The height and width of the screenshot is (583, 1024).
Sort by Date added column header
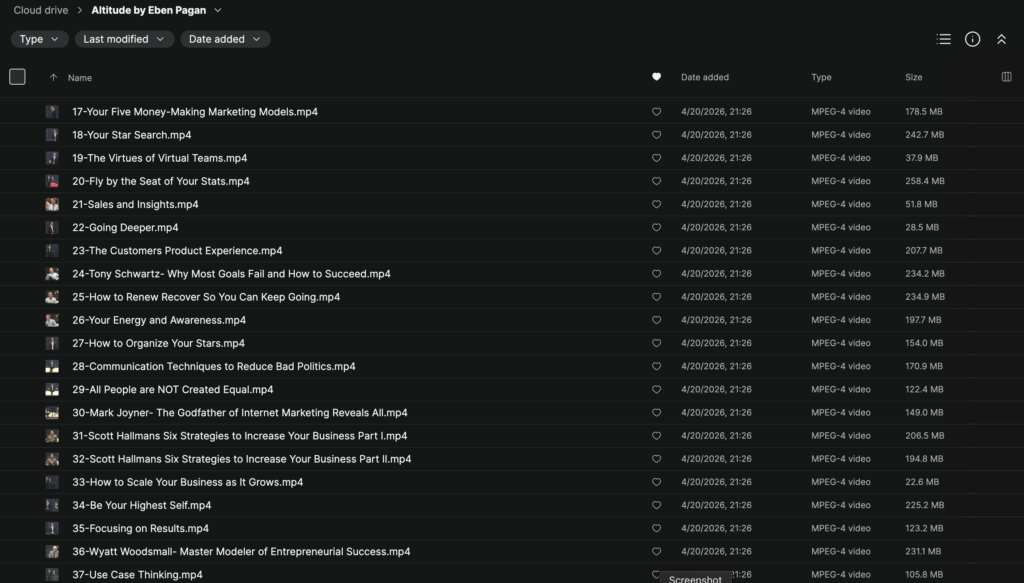705,77
